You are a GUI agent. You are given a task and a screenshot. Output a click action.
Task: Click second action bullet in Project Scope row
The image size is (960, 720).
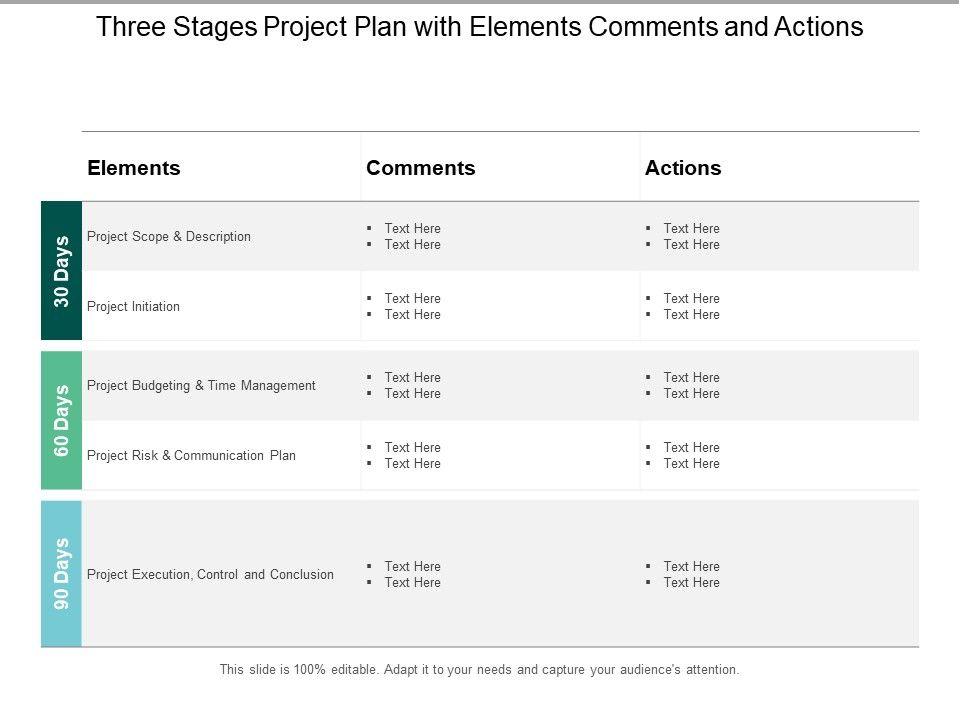tap(691, 245)
